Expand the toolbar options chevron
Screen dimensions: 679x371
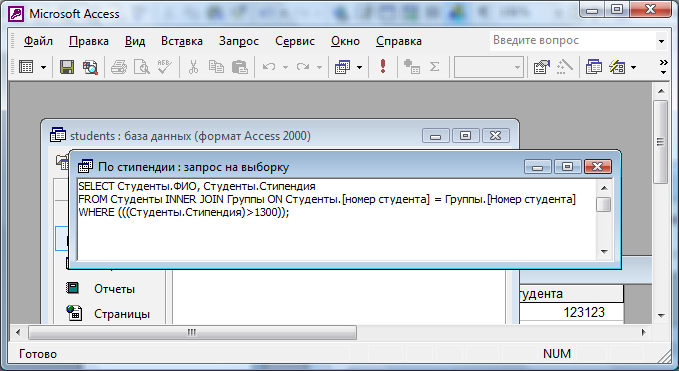click(663, 67)
